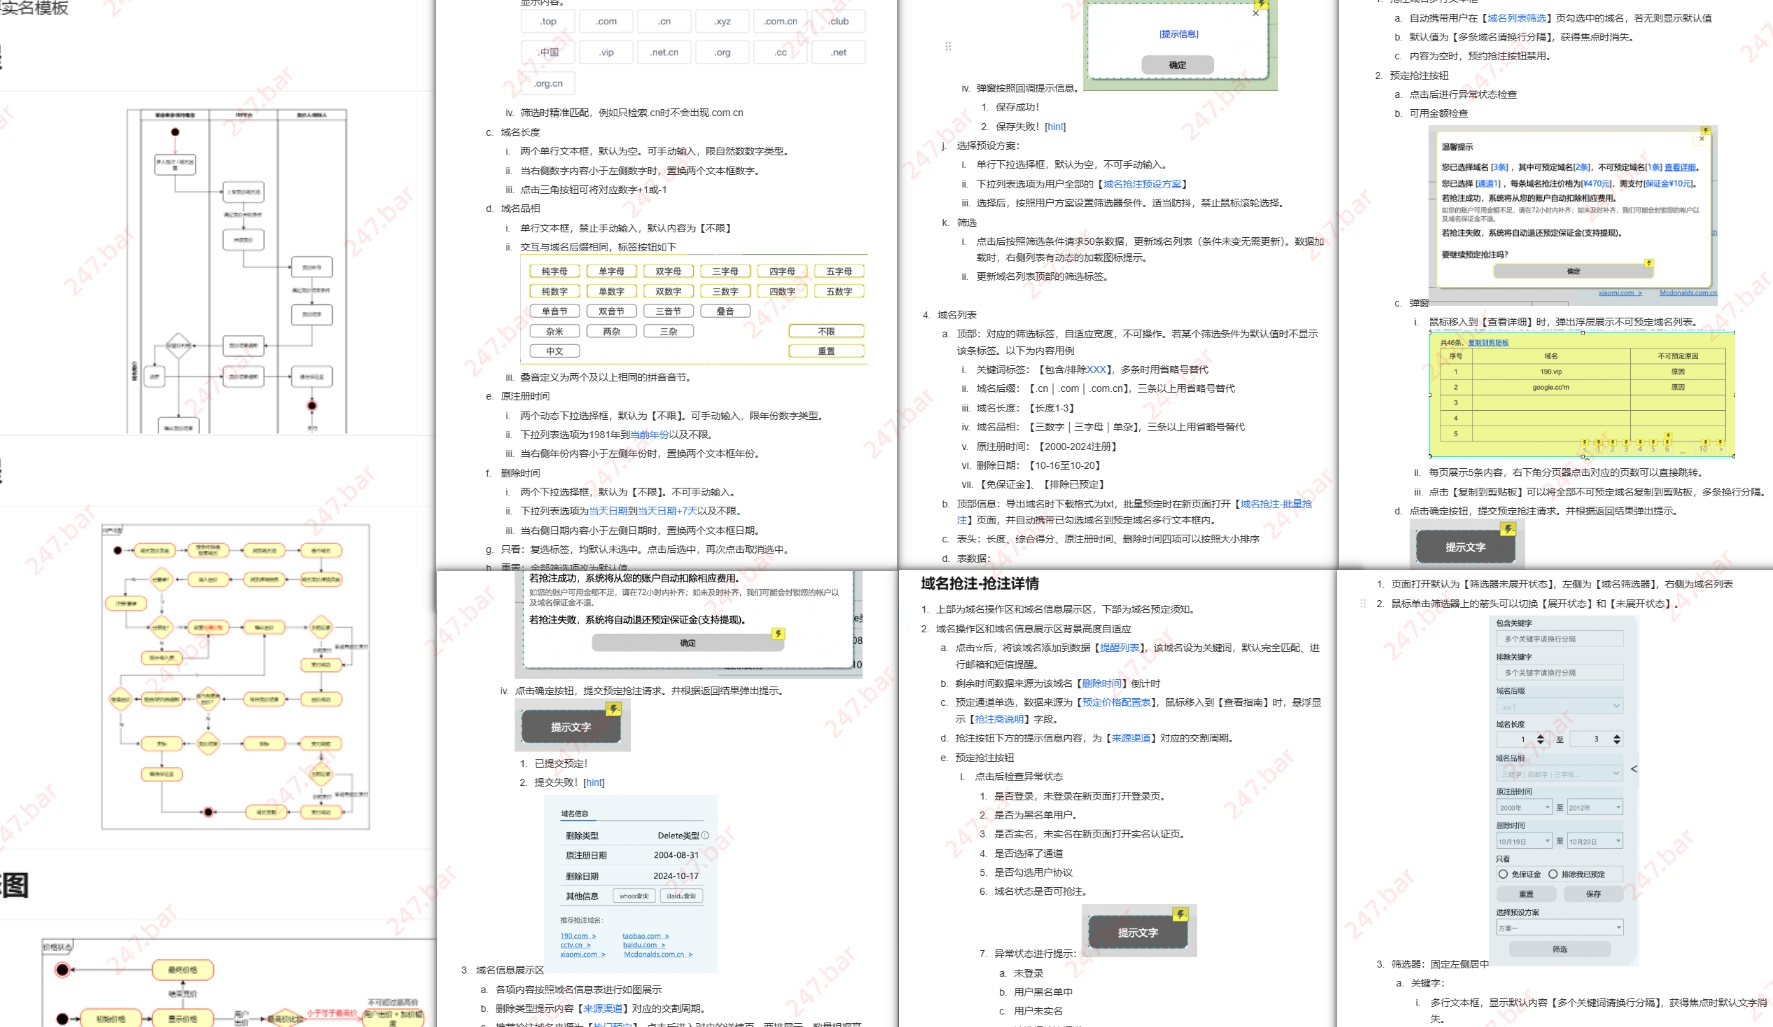Close the 提示信息 popup with its X icon
The height and width of the screenshot is (1027, 1773).
[1256, 13]
